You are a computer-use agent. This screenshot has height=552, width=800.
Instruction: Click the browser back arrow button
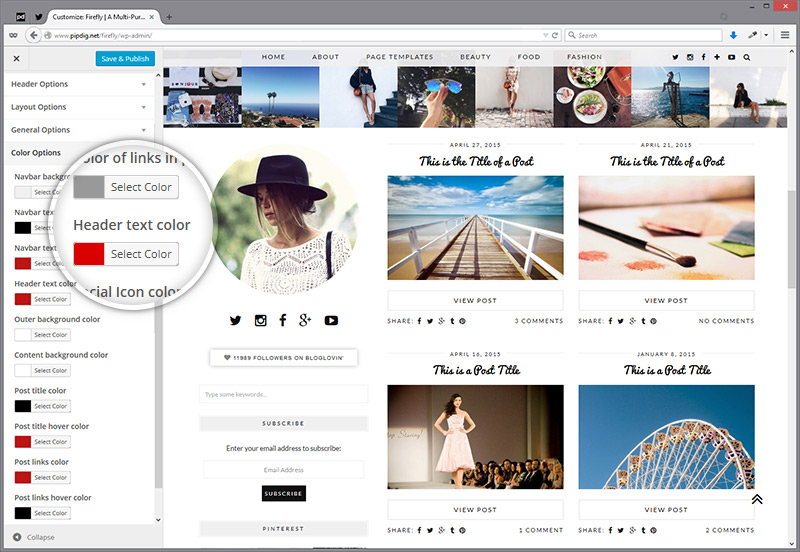click(34, 35)
